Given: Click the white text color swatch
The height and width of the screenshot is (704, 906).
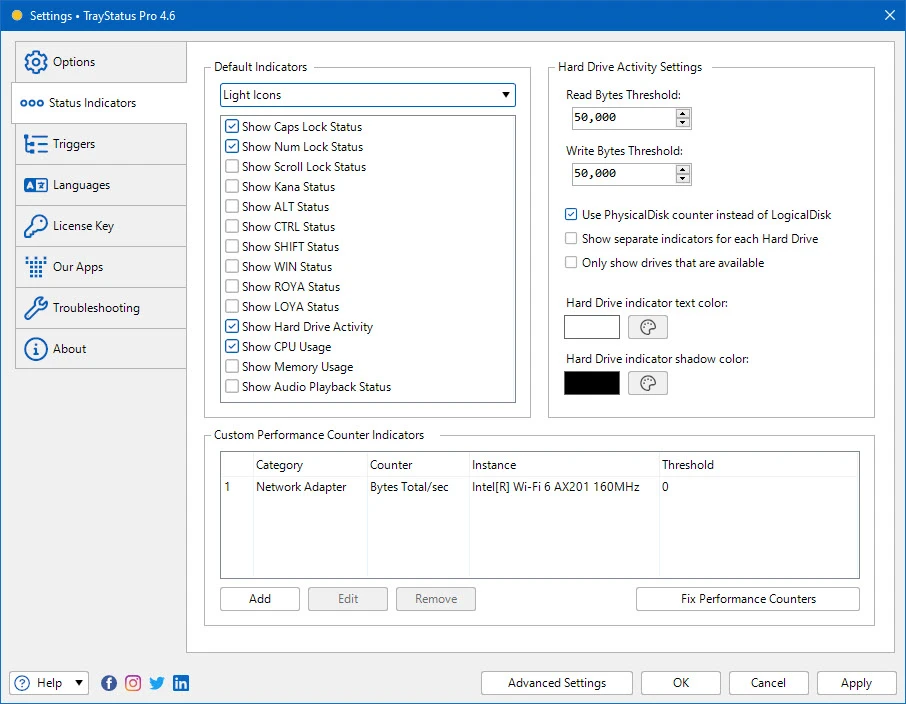Looking at the screenshot, I should pos(592,327).
